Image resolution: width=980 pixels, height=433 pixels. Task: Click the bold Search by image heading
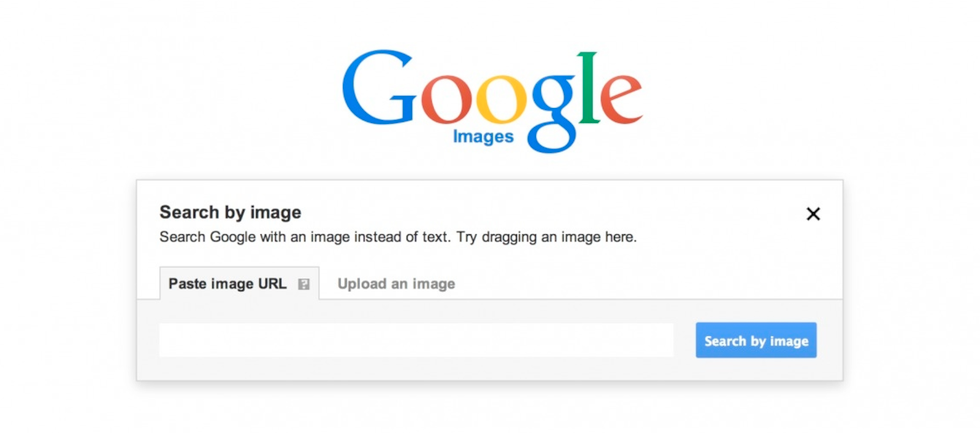(x=230, y=212)
